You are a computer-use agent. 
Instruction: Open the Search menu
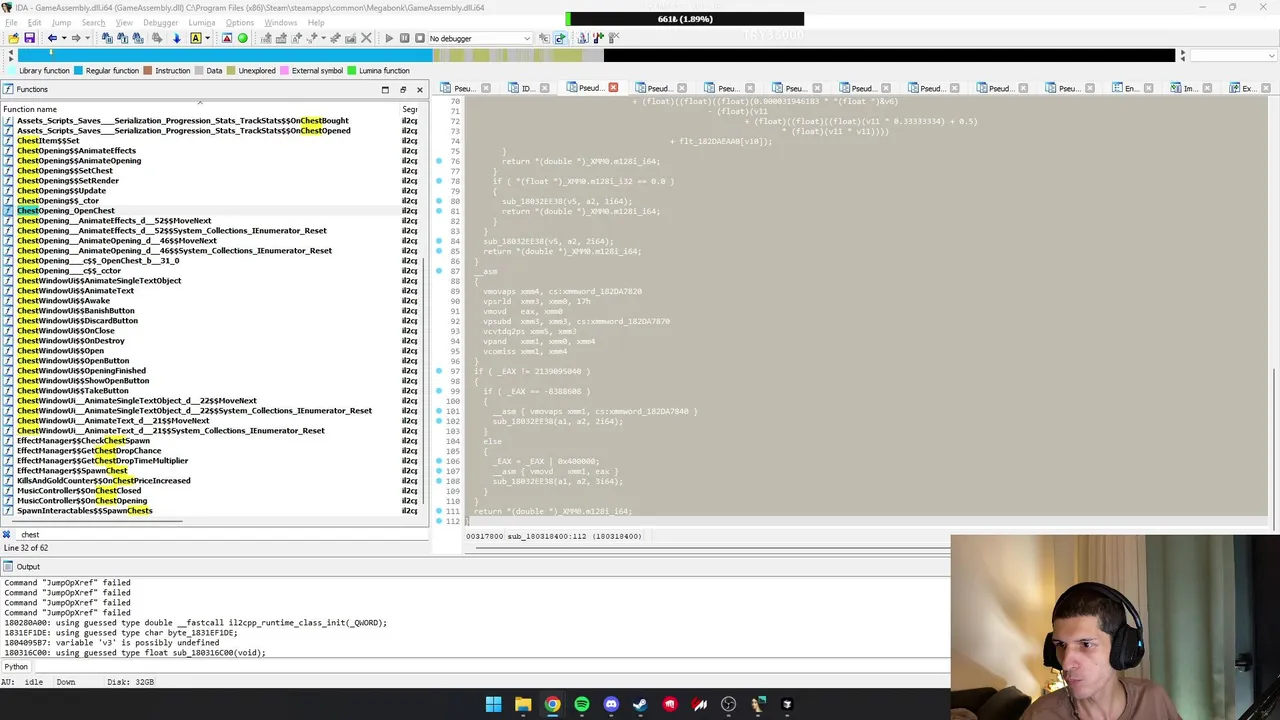click(x=93, y=22)
